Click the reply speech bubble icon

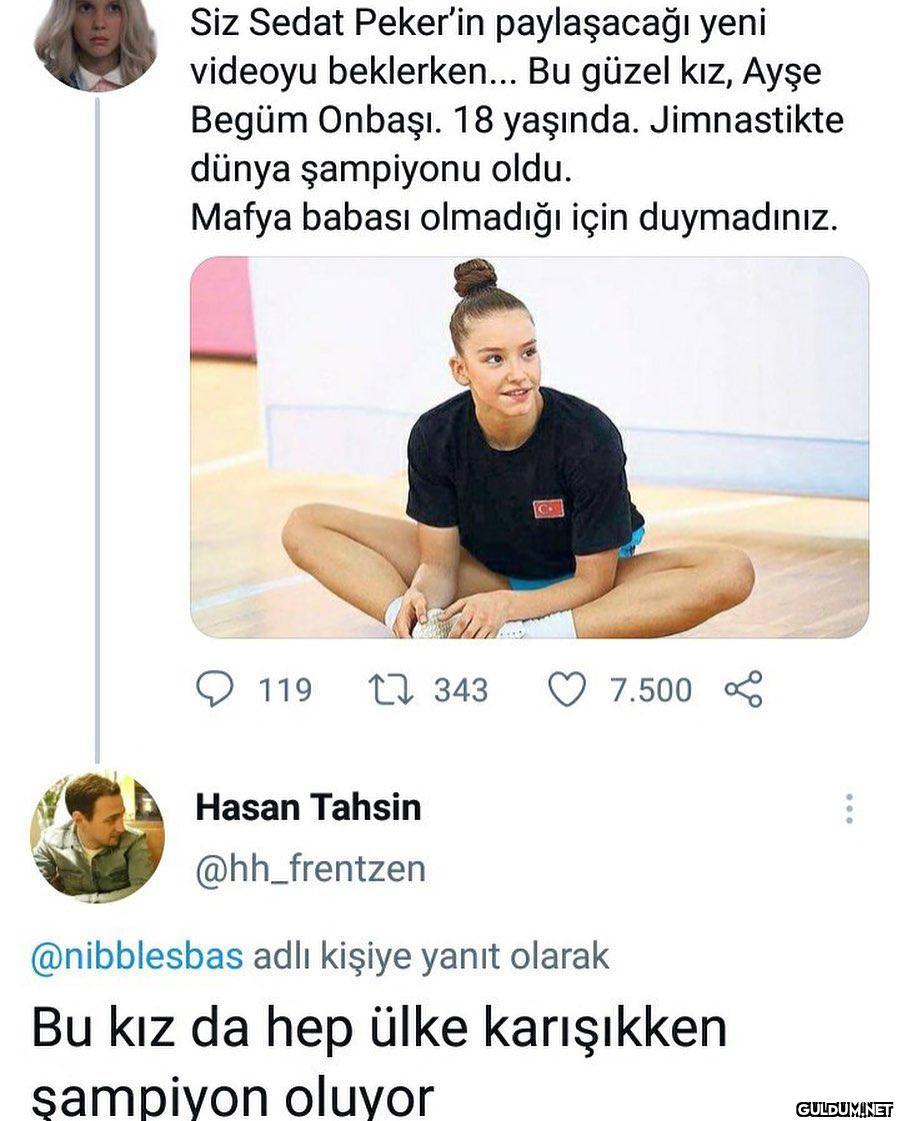[212, 689]
